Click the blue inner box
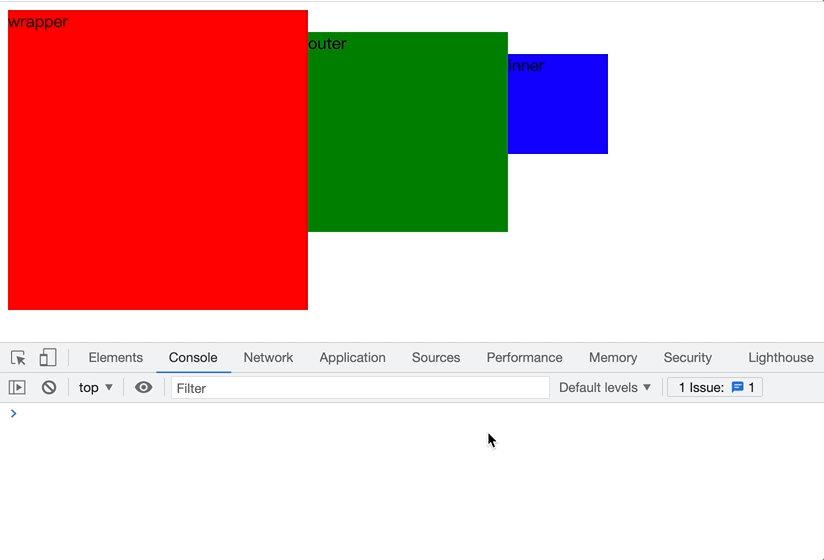The height and width of the screenshot is (560, 824). click(558, 104)
